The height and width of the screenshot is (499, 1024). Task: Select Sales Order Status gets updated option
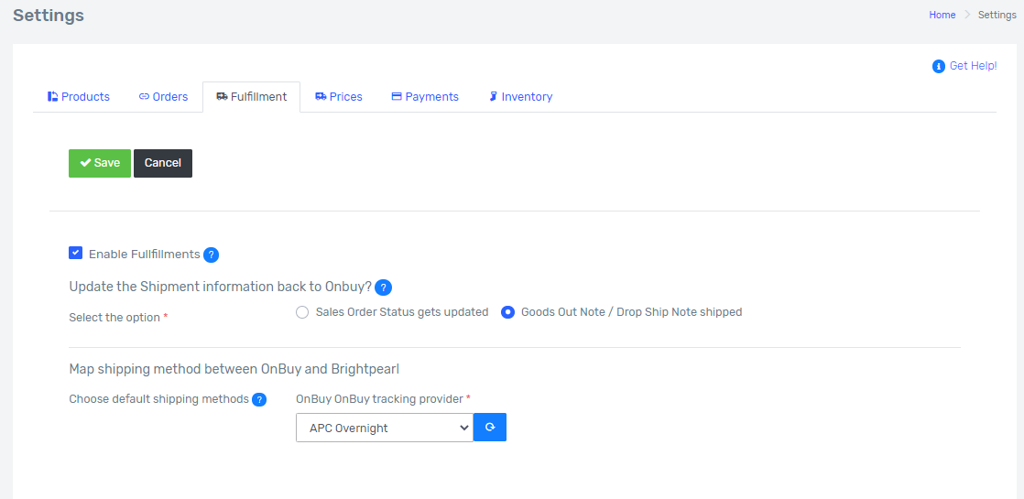pyautogui.click(x=302, y=312)
